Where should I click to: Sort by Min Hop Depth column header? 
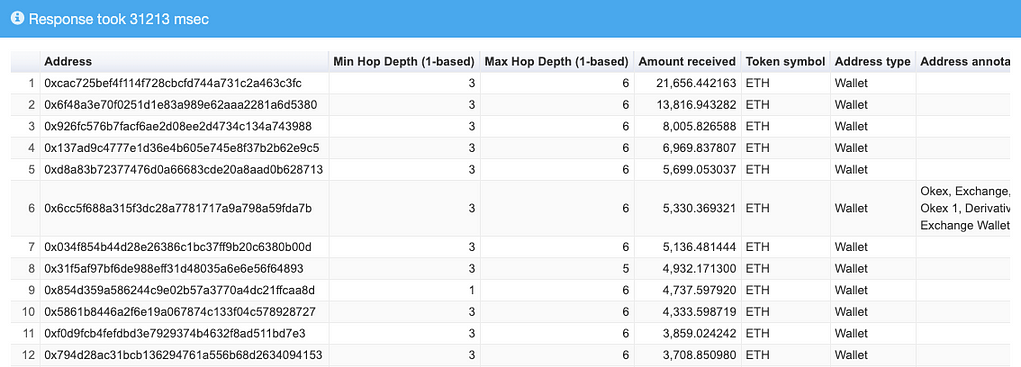(x=404, y=62)
